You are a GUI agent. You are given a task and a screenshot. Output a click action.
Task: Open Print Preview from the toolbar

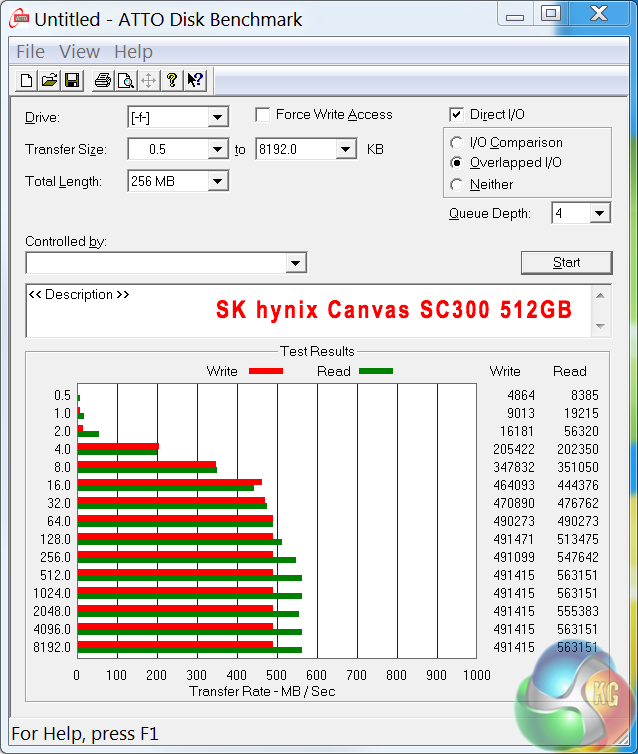(125, 81)
